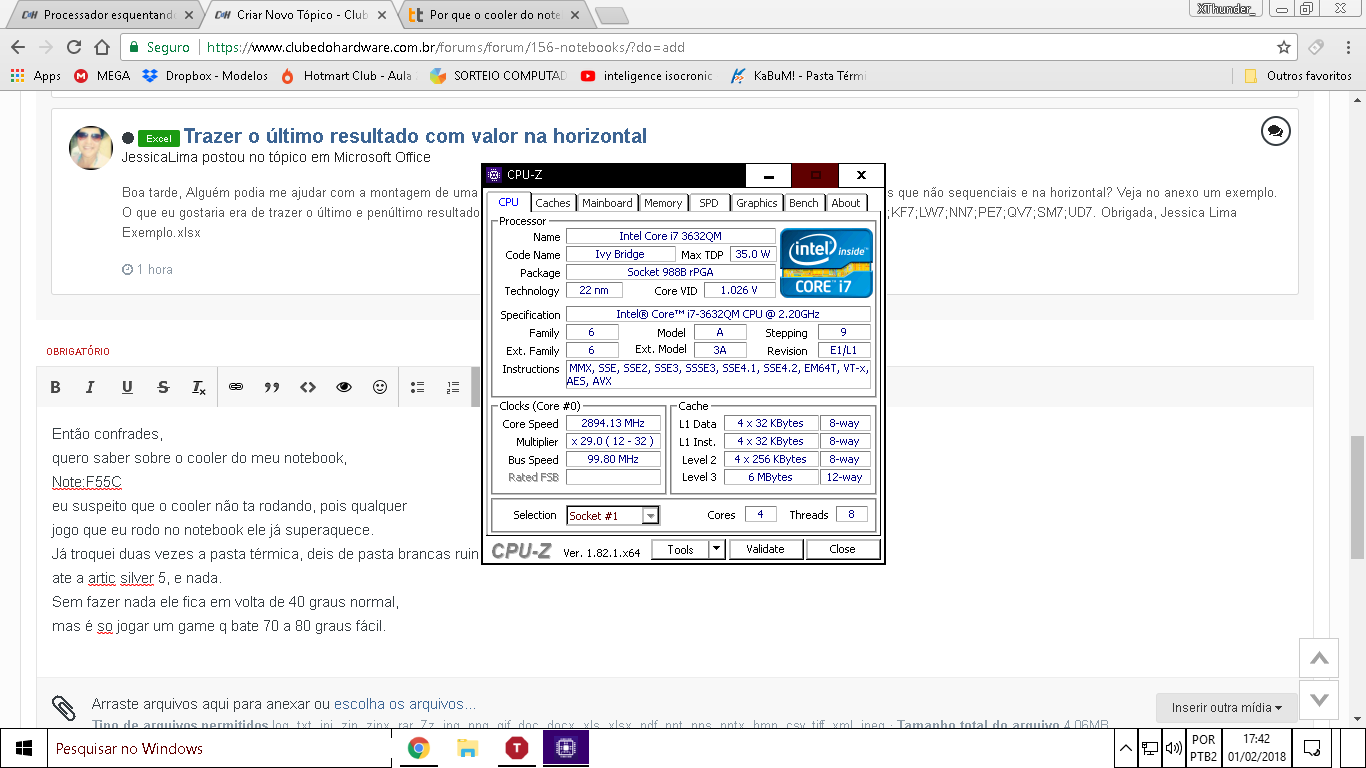
Task: Switch to the "Por que o cooler do note" tab
Action: point(493,15)
